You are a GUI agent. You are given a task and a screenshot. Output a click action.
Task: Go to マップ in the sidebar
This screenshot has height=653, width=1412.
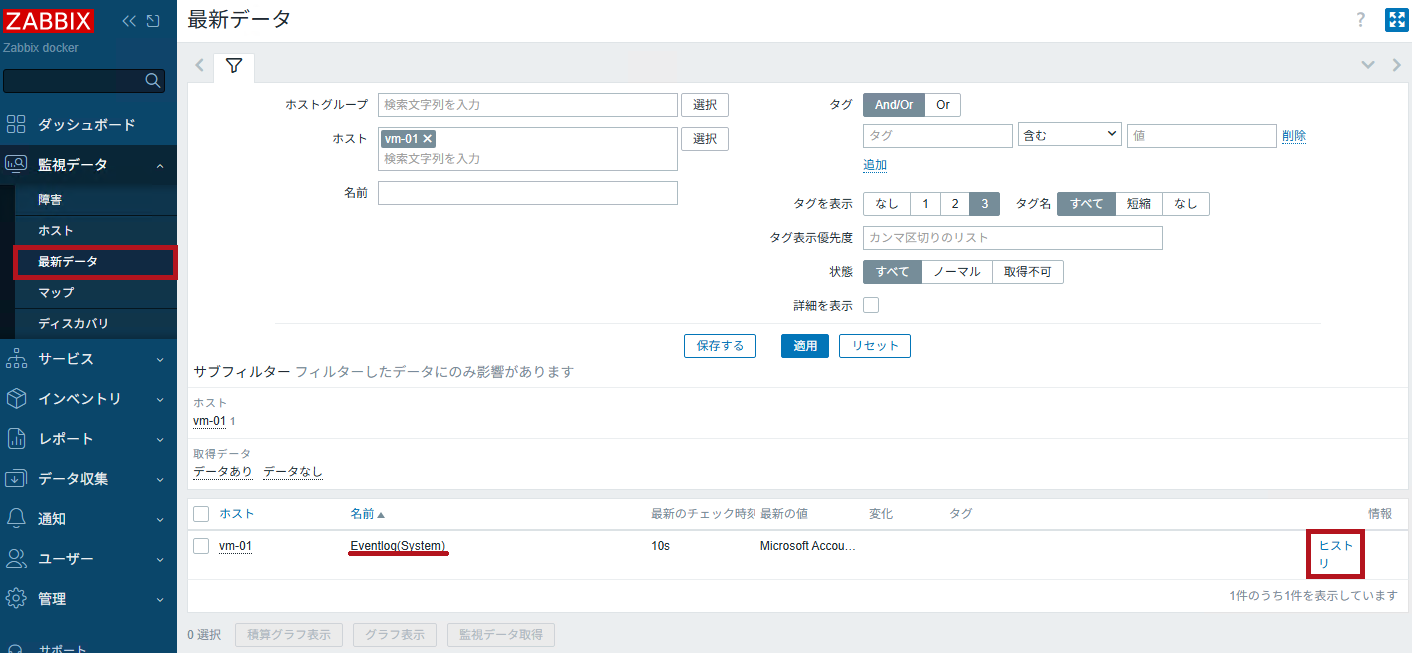[56, 293]
